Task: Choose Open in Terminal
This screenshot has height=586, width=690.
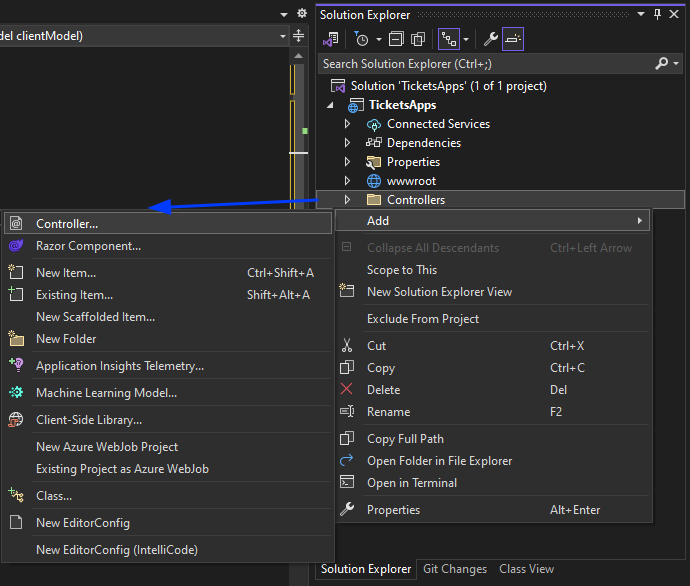Action: [492, 483]
